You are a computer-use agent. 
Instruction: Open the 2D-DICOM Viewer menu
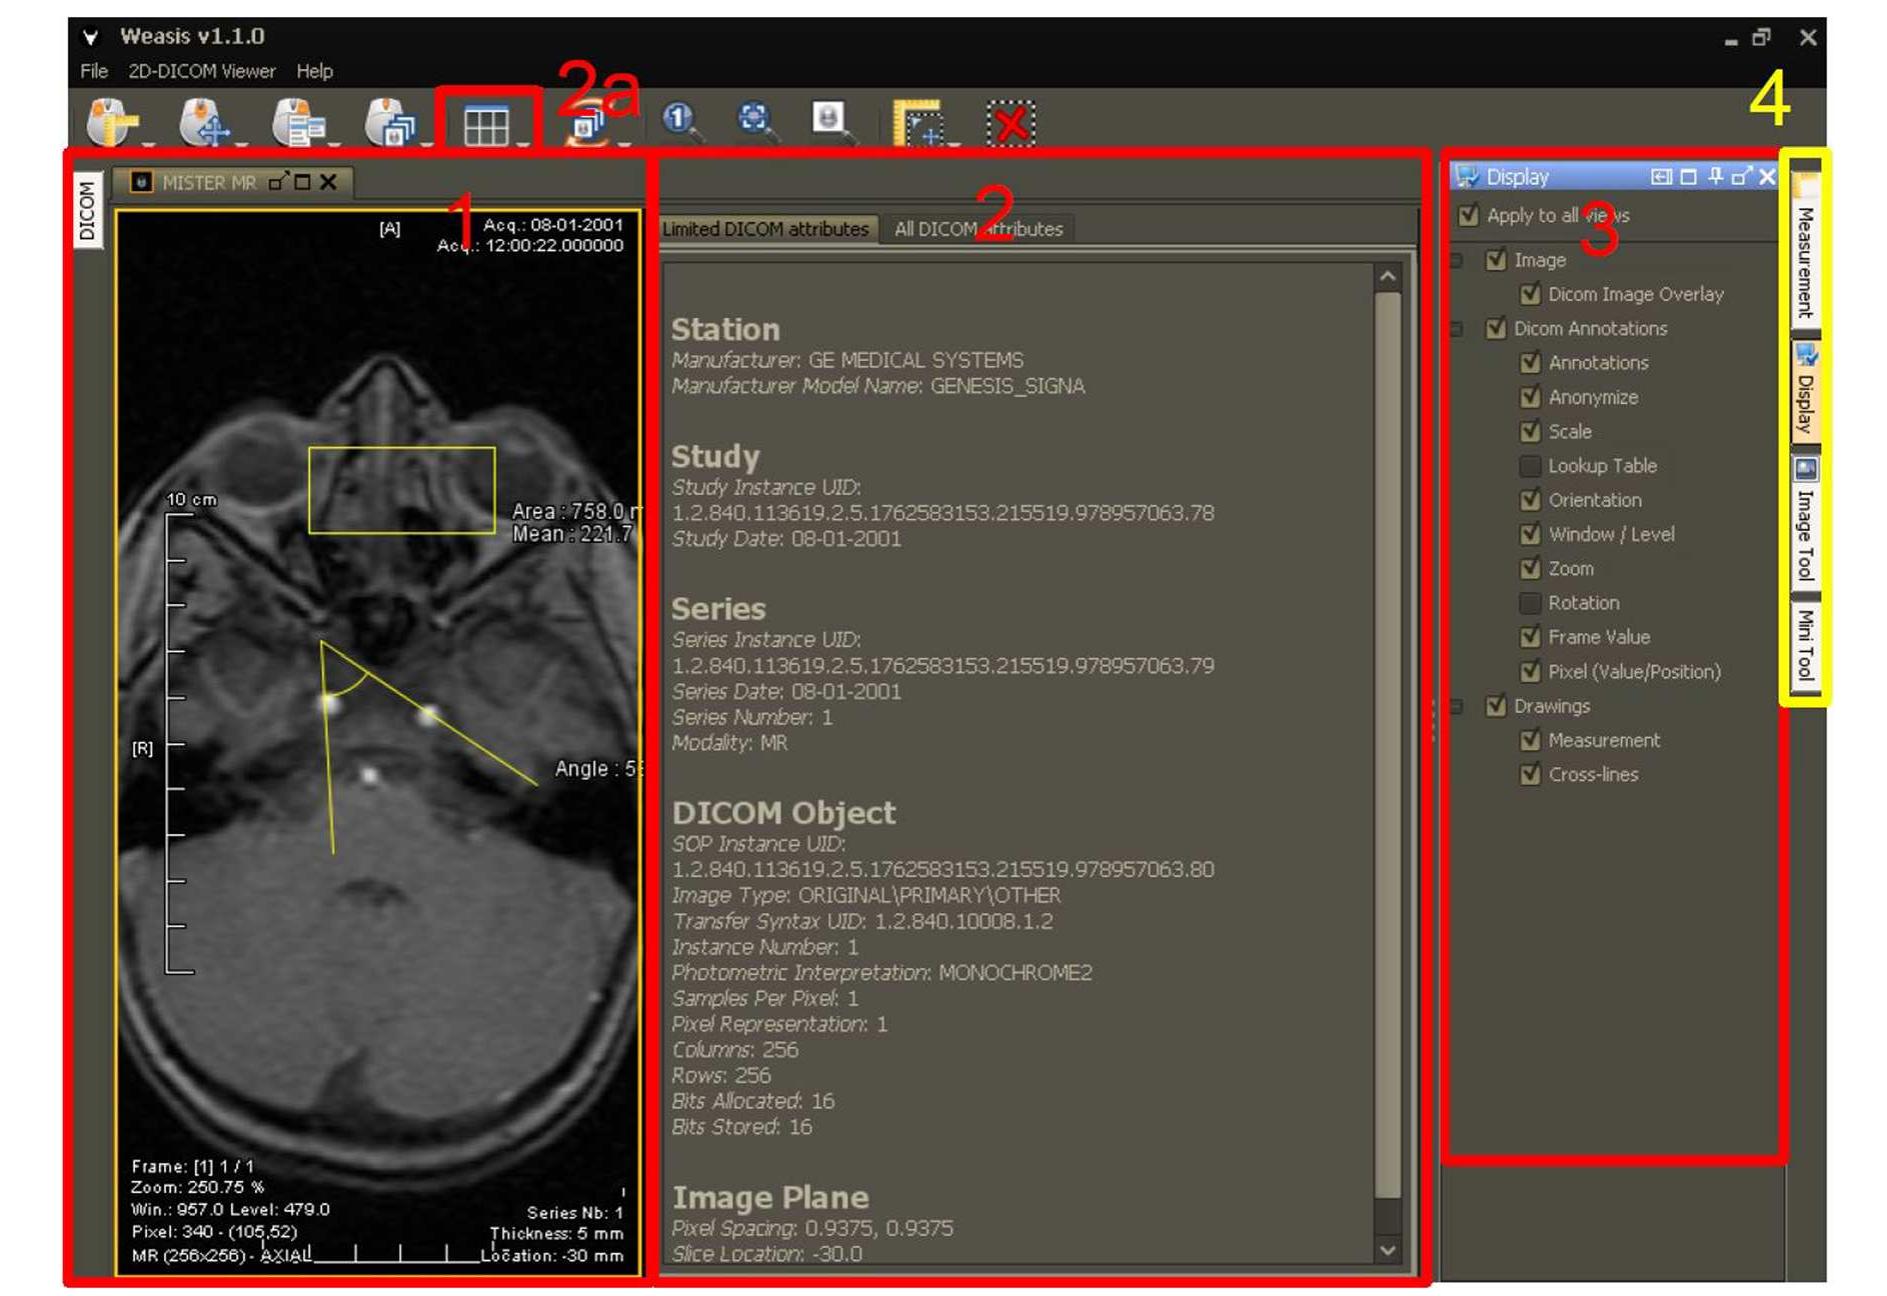coord(201,71)
